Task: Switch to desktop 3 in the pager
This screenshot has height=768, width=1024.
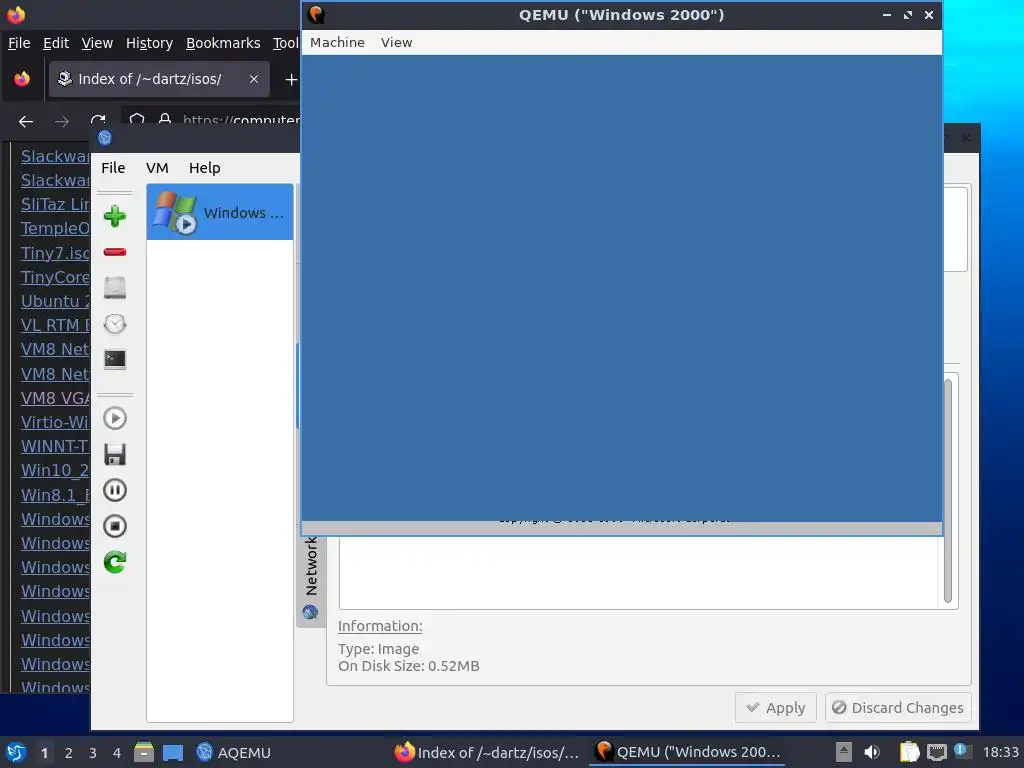Action: click(x=93, y=753)
